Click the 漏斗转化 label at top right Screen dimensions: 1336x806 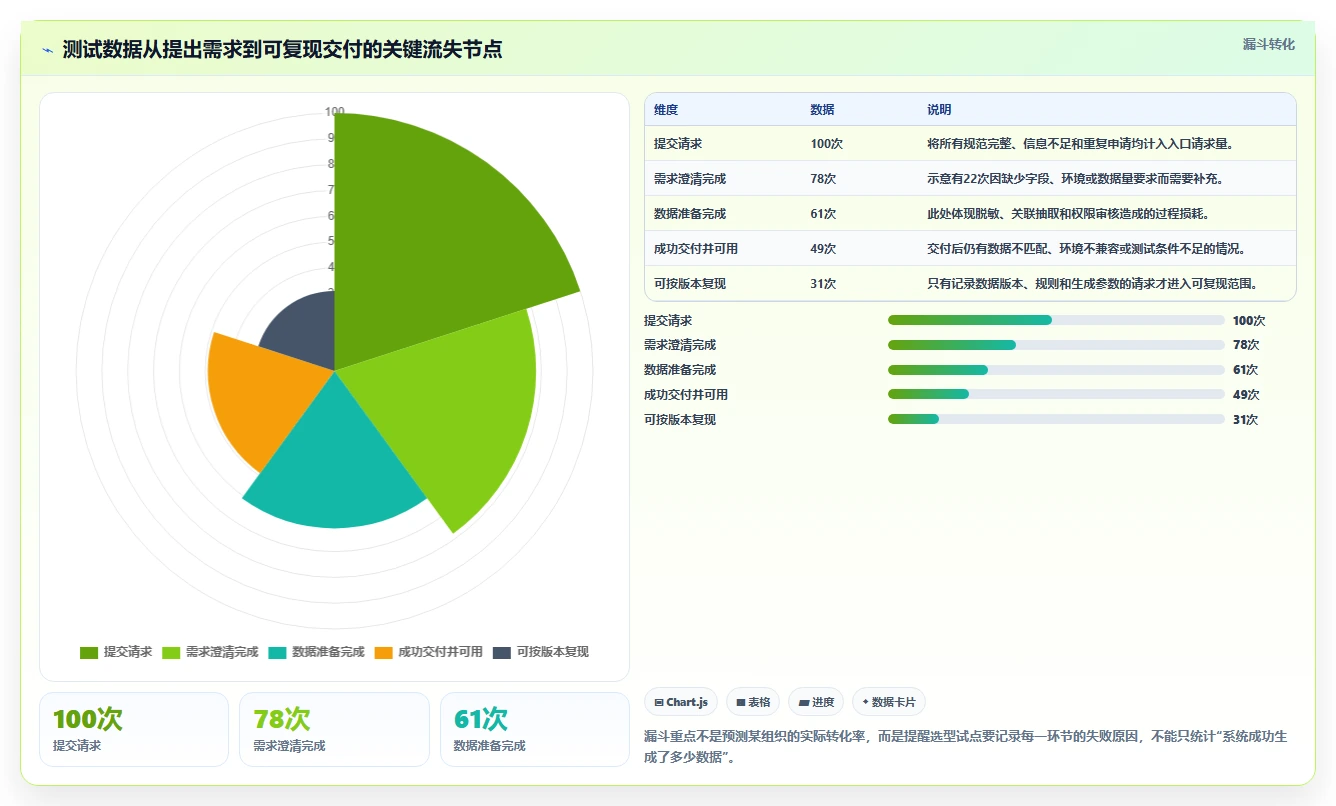[x=1268, y=45]
